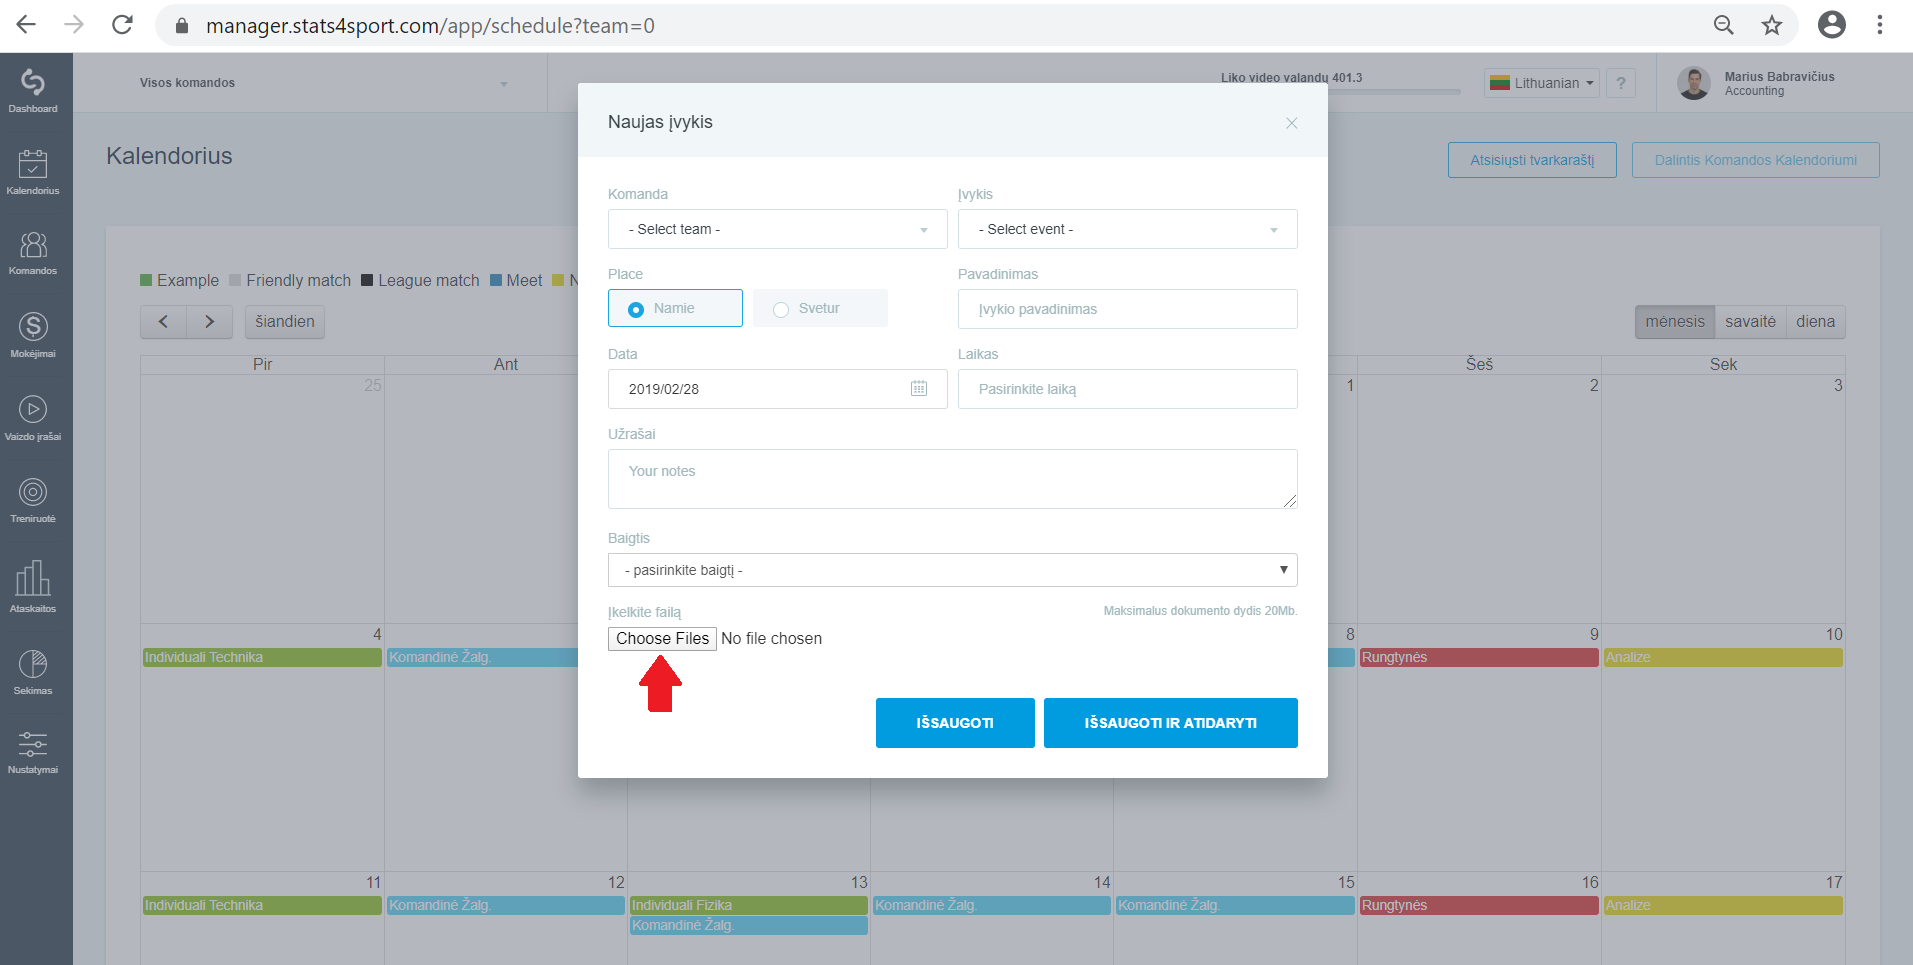Open Mokėjimai payments icon
The image size is (1913, 965).
coord(33,326)
